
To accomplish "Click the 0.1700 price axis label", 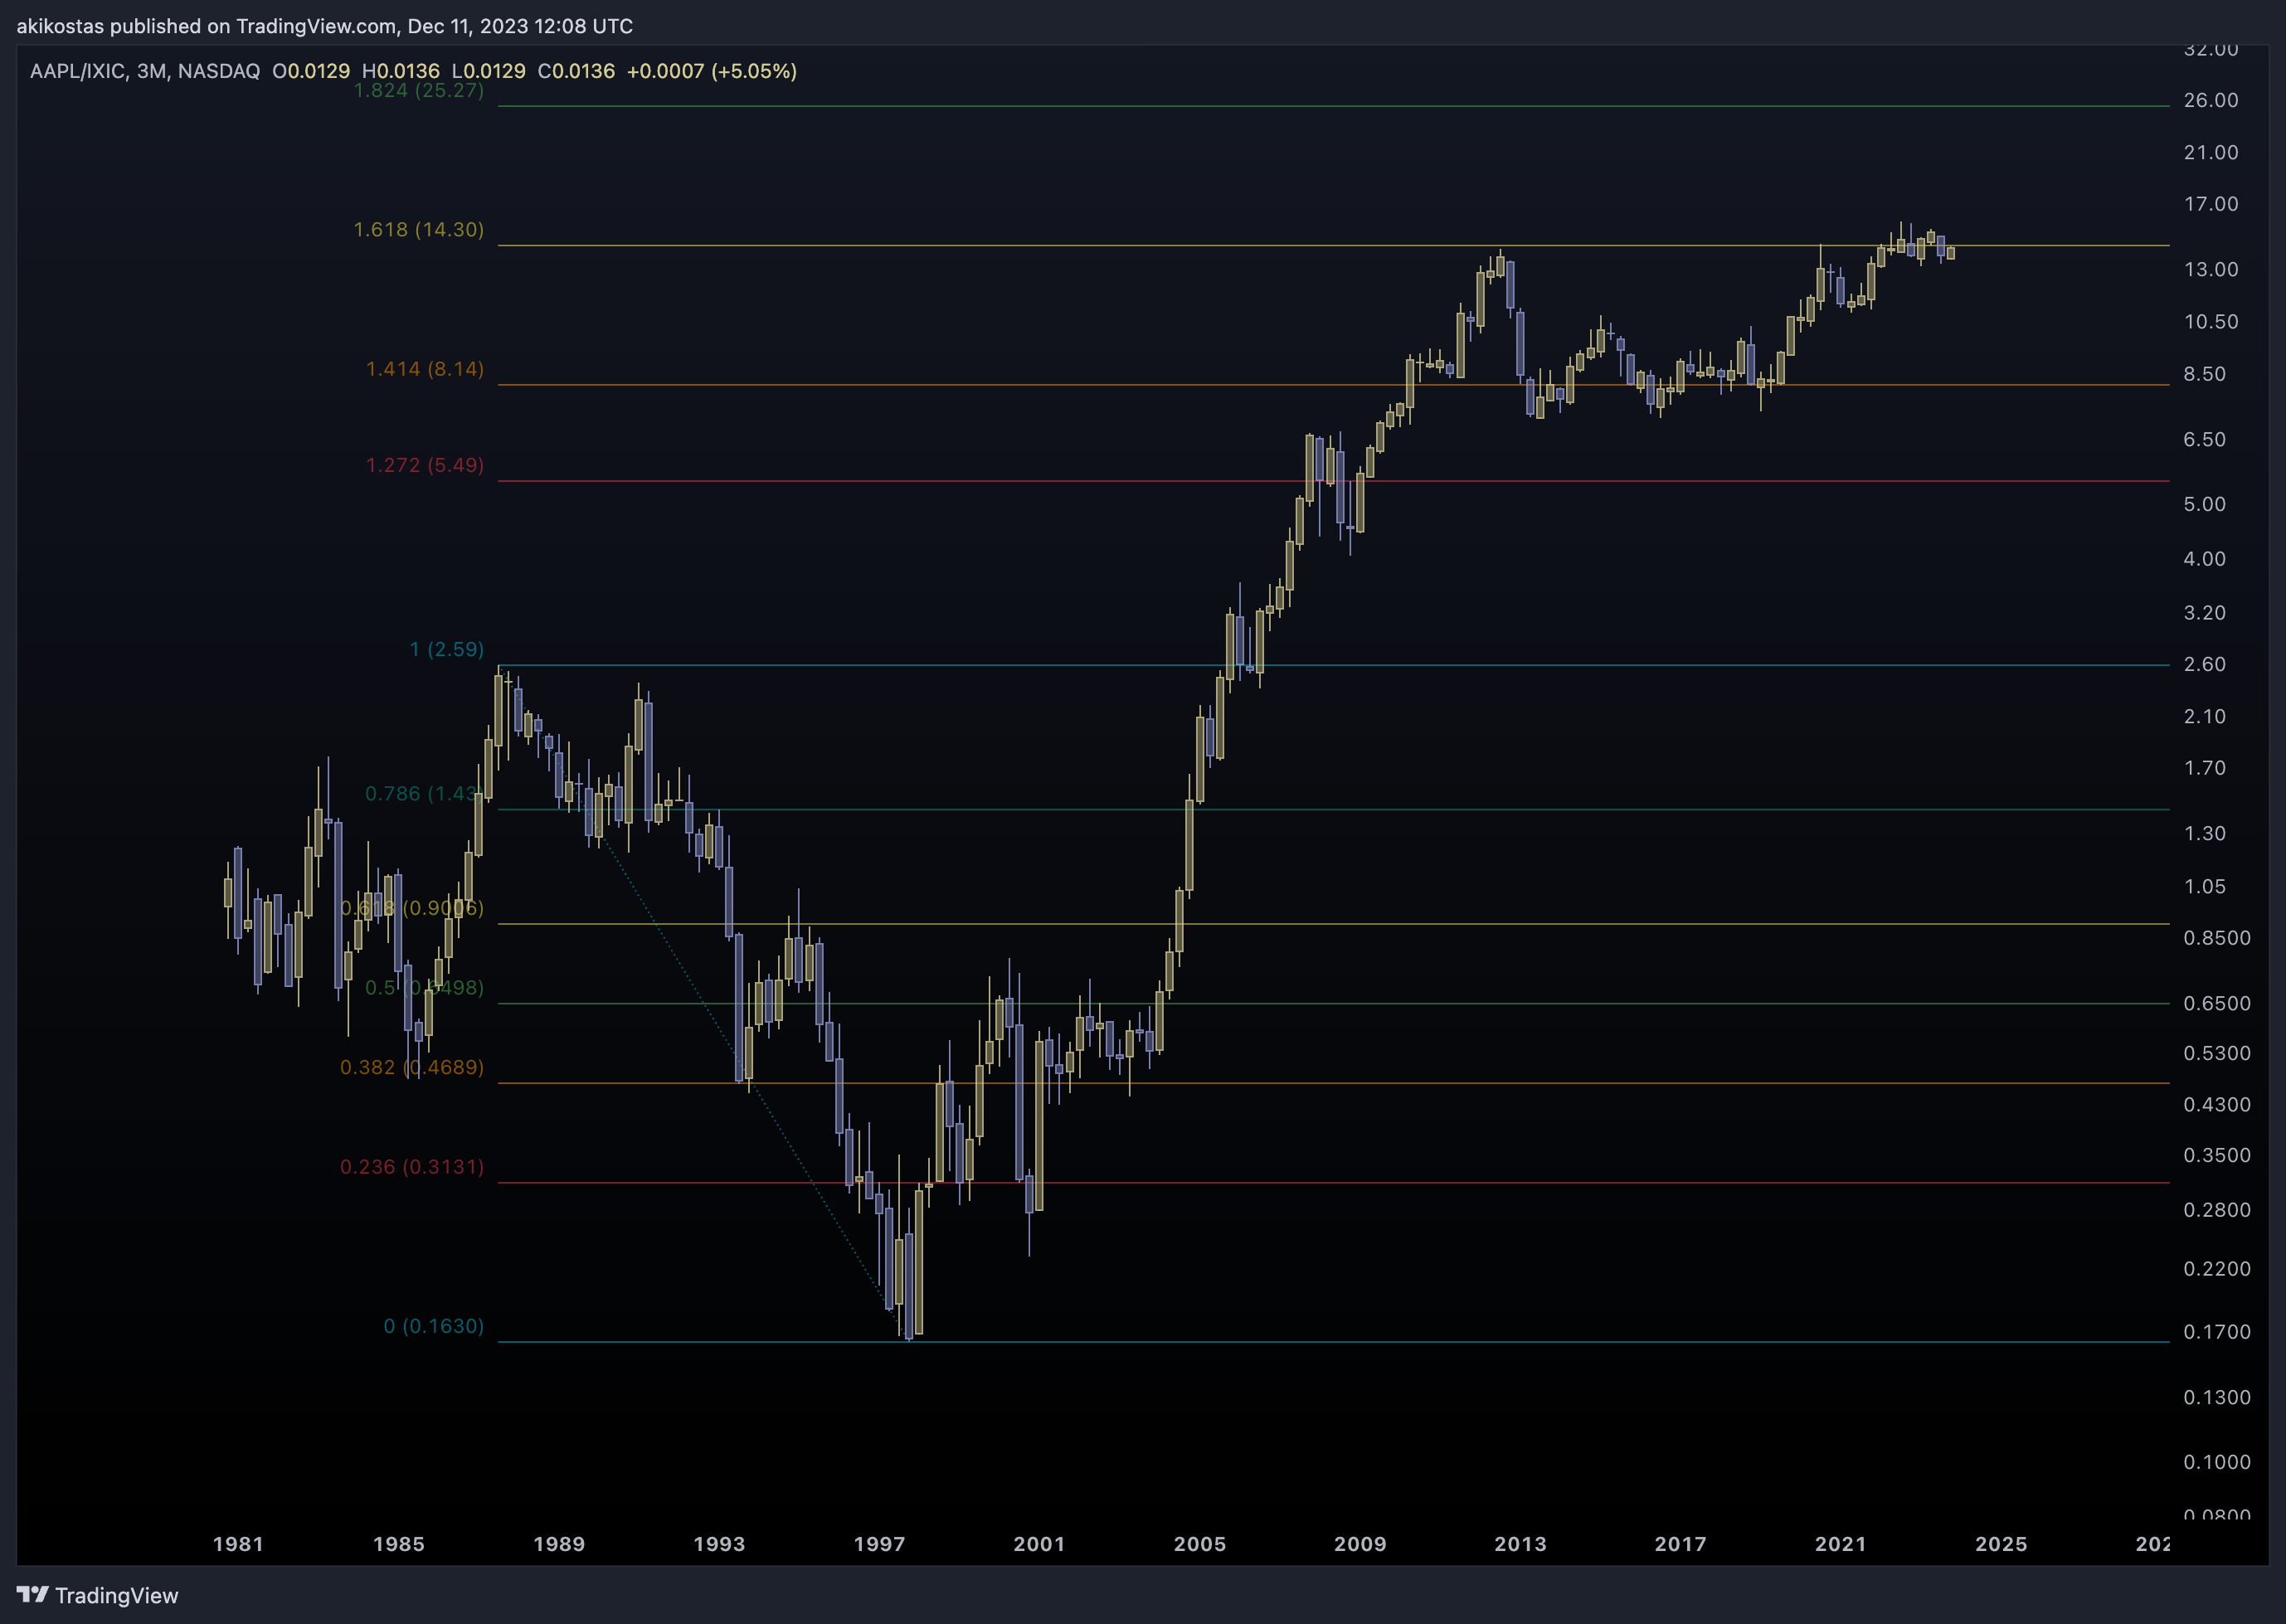I will [x=2217, y=1332].
